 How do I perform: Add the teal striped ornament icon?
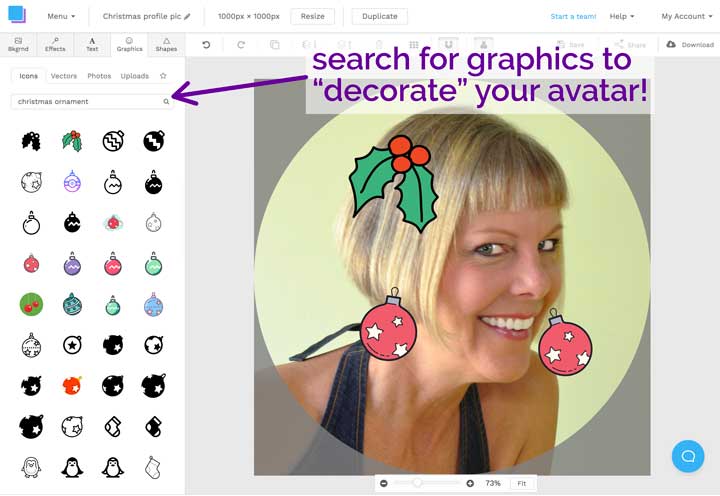(x=72, y=304)
